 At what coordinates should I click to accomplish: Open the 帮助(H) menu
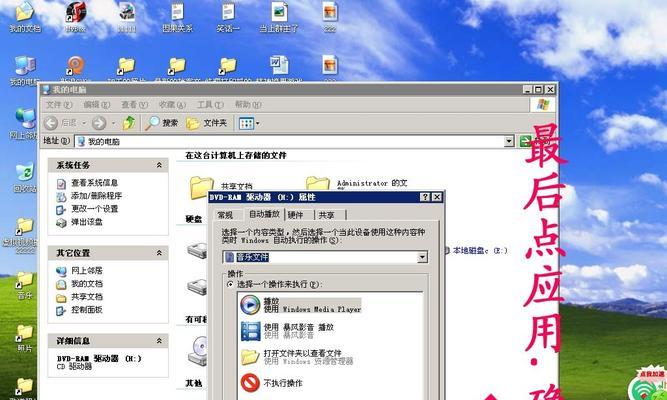(x=248, y=104)
